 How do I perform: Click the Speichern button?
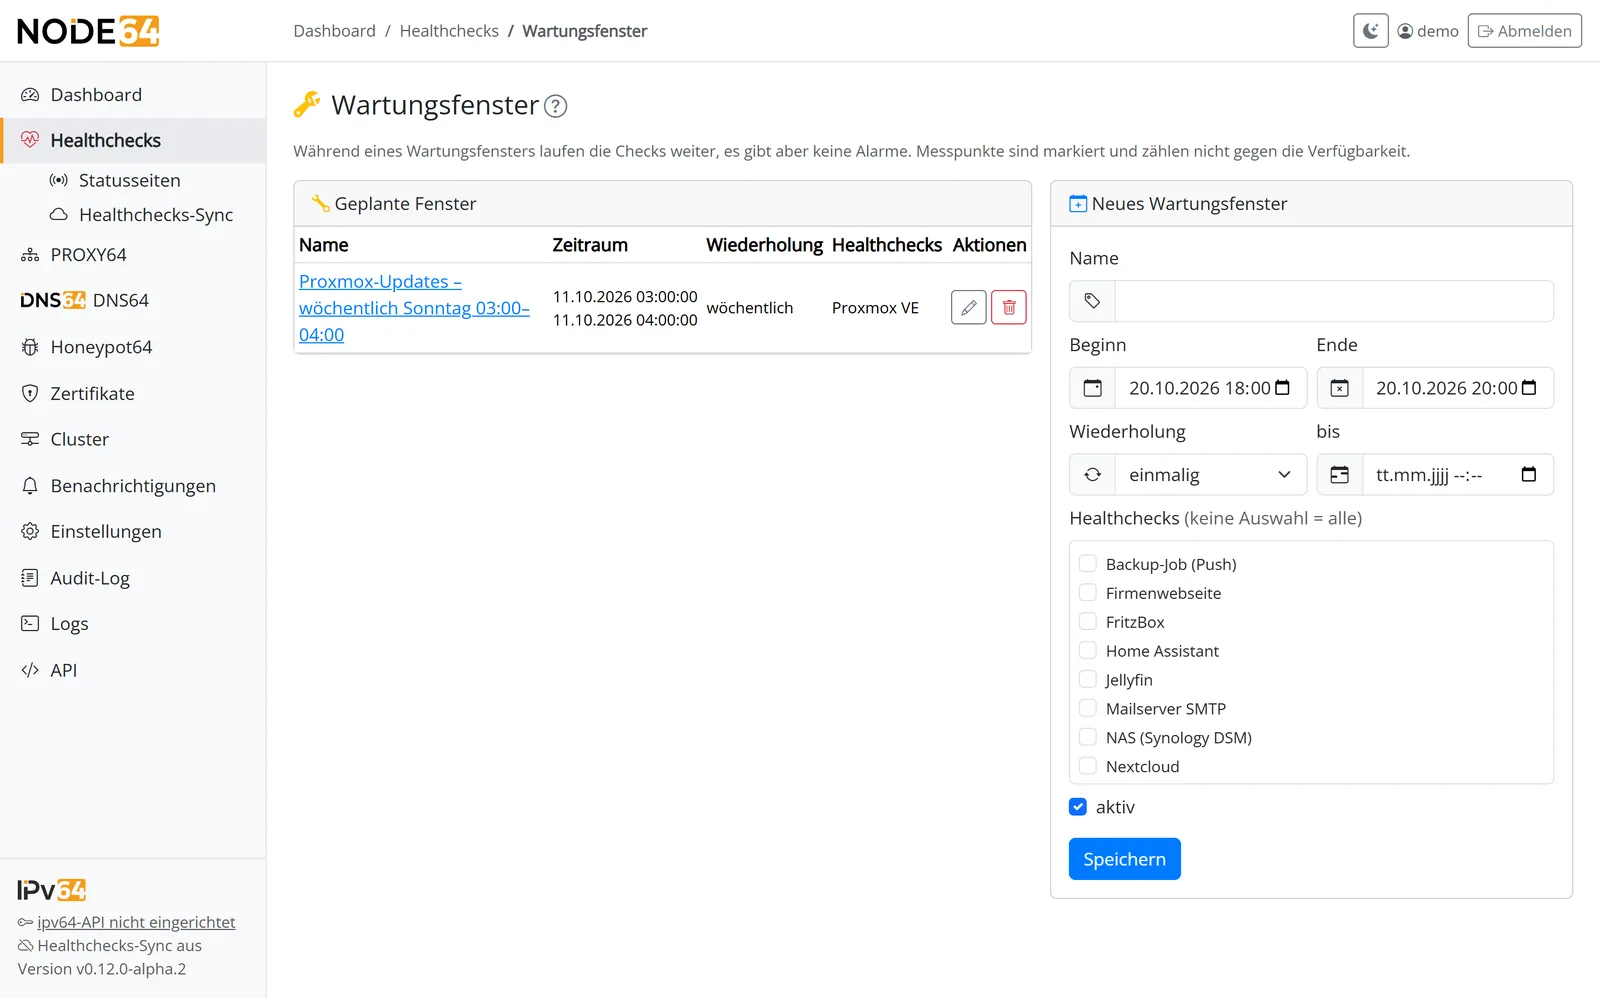[1124, 859]
